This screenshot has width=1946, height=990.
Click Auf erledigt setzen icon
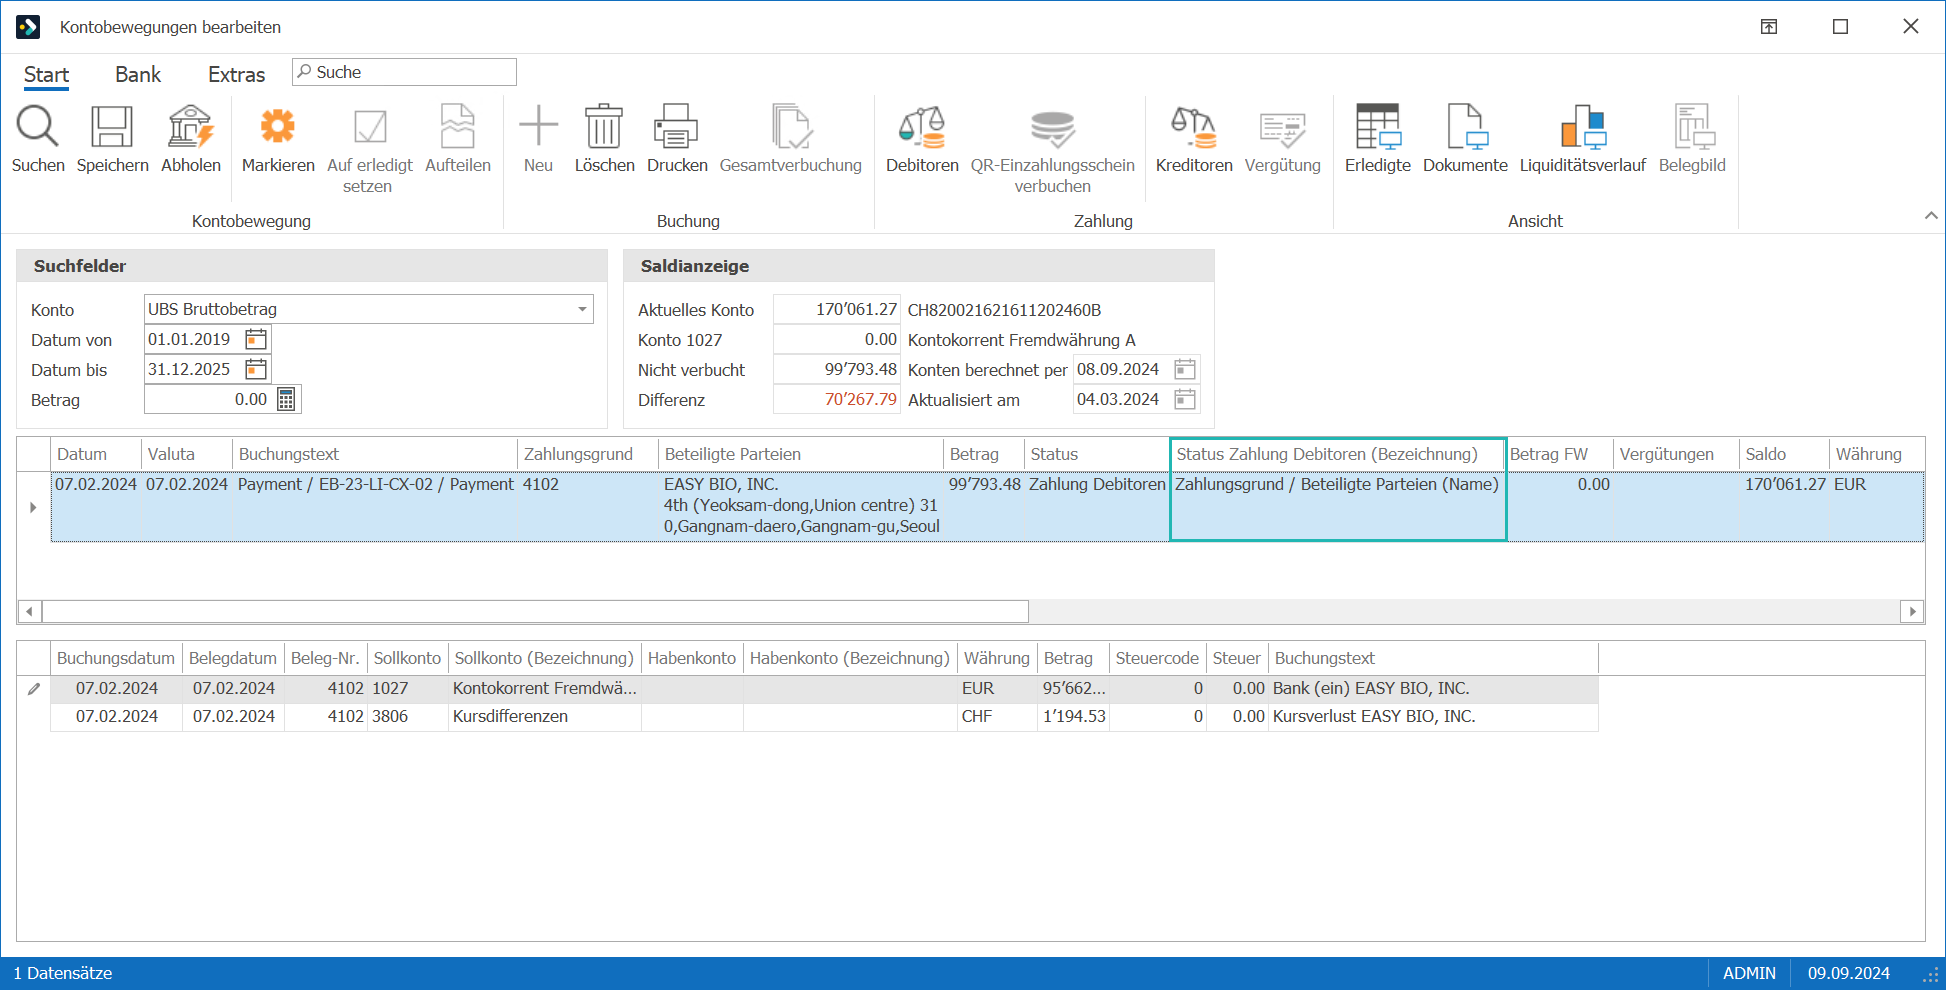point(370,127)
